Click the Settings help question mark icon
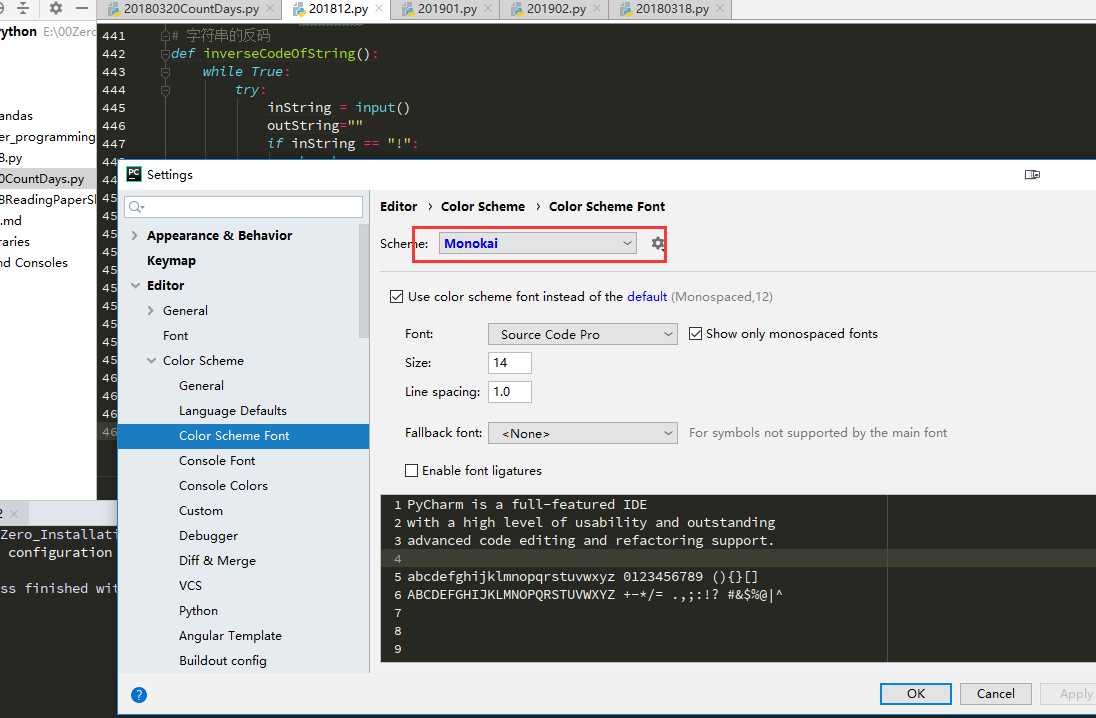Image resolution: width=1096 pixels, height=718 pixels. click(139, 694)
